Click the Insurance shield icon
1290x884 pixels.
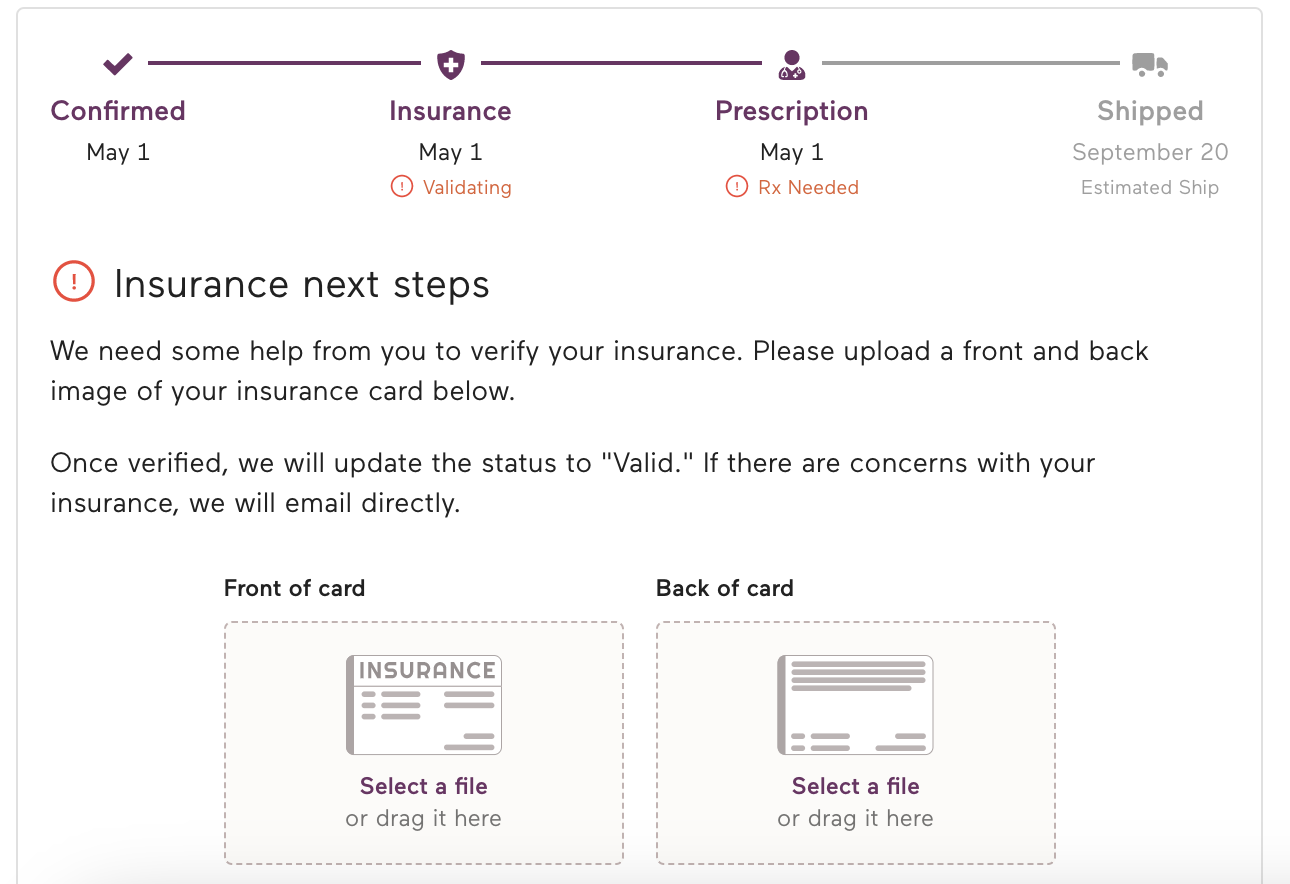[x=451, y=65]
